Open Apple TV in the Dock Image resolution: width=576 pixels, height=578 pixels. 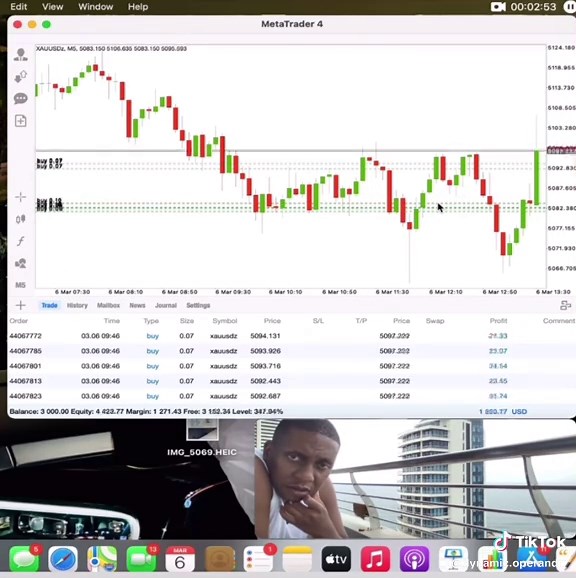click(x=336, y=559)
